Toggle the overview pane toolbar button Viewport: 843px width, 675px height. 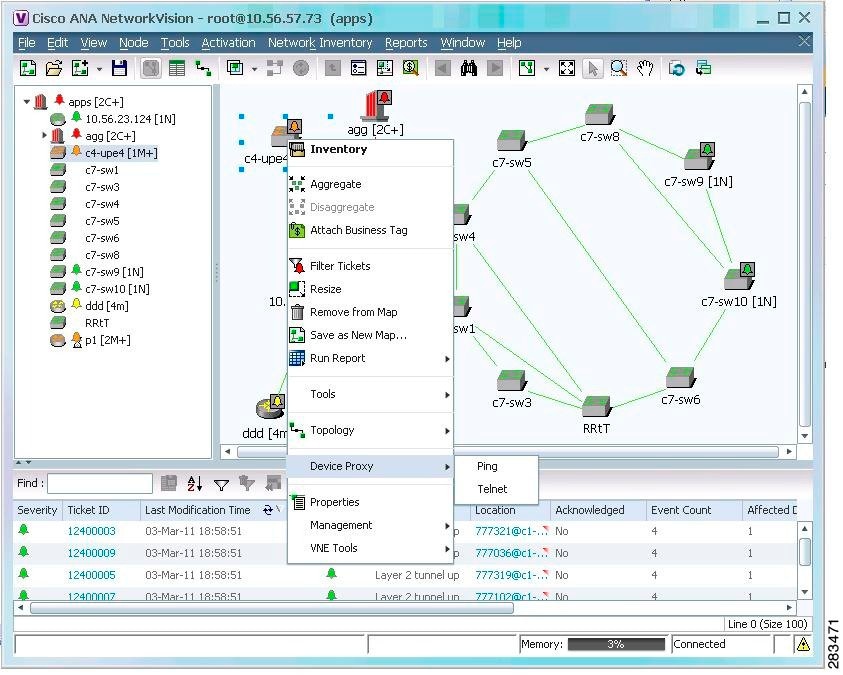[152, 67]
